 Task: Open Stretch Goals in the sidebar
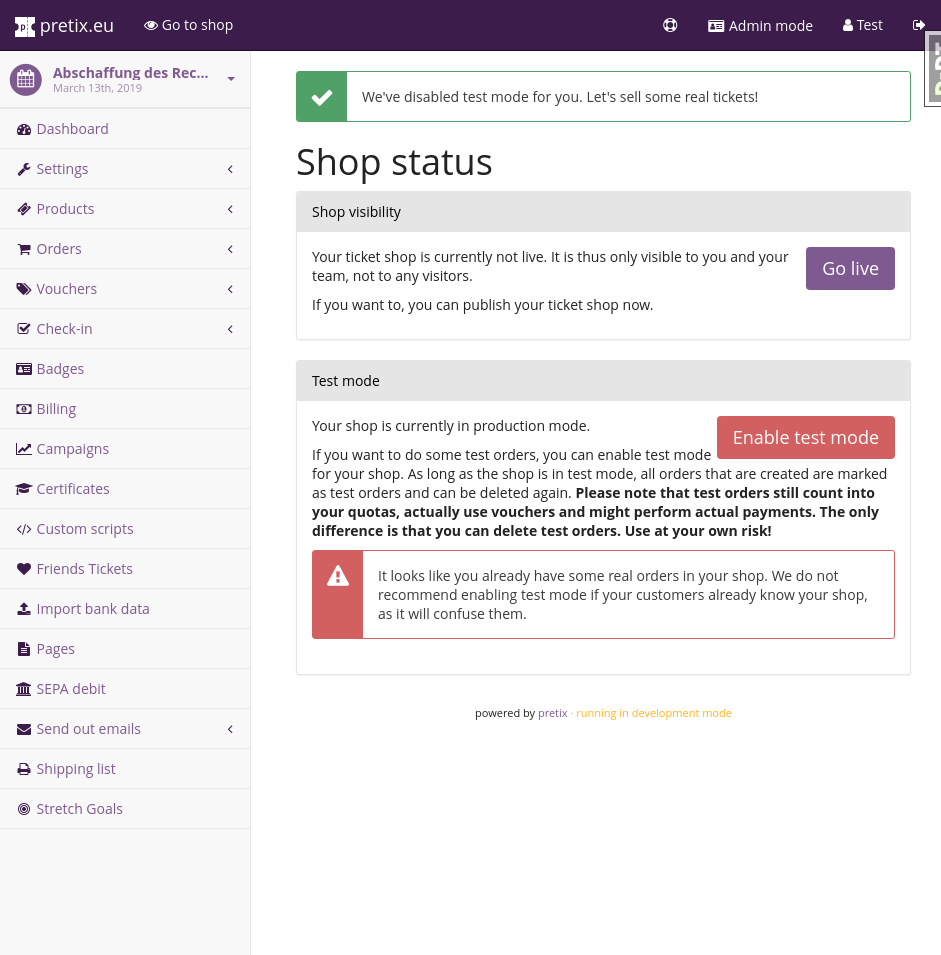tap(125, 809)
